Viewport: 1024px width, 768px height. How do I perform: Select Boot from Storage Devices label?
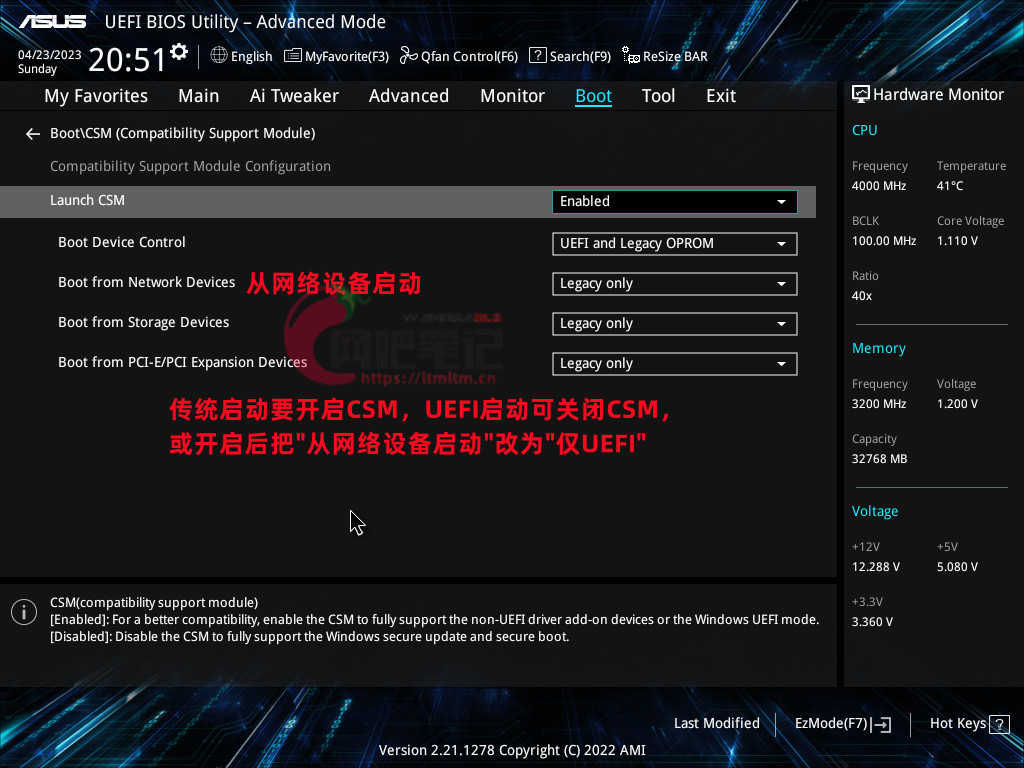(x=144, y=323)
